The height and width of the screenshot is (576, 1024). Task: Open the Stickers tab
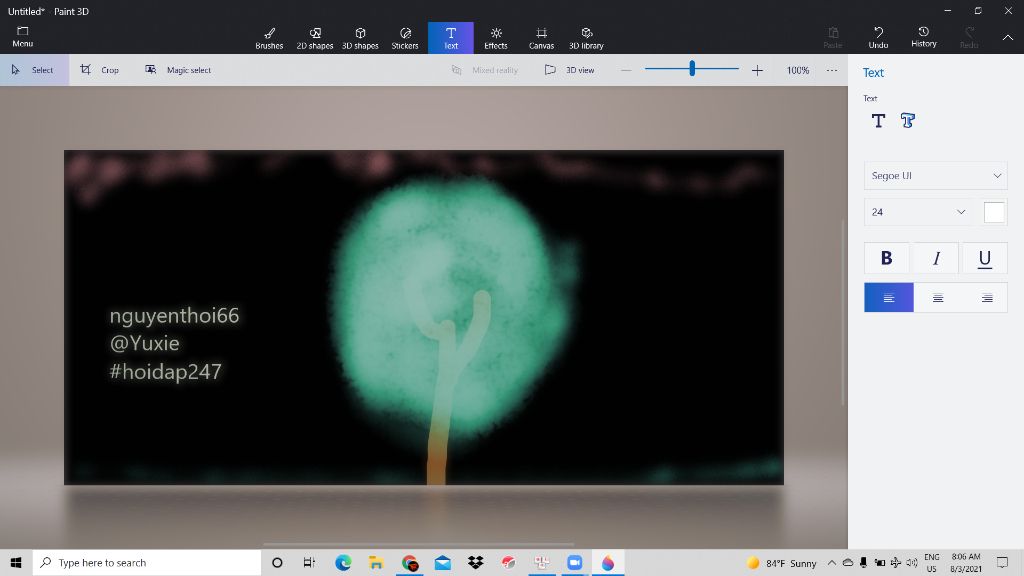(x=405, y=38)
